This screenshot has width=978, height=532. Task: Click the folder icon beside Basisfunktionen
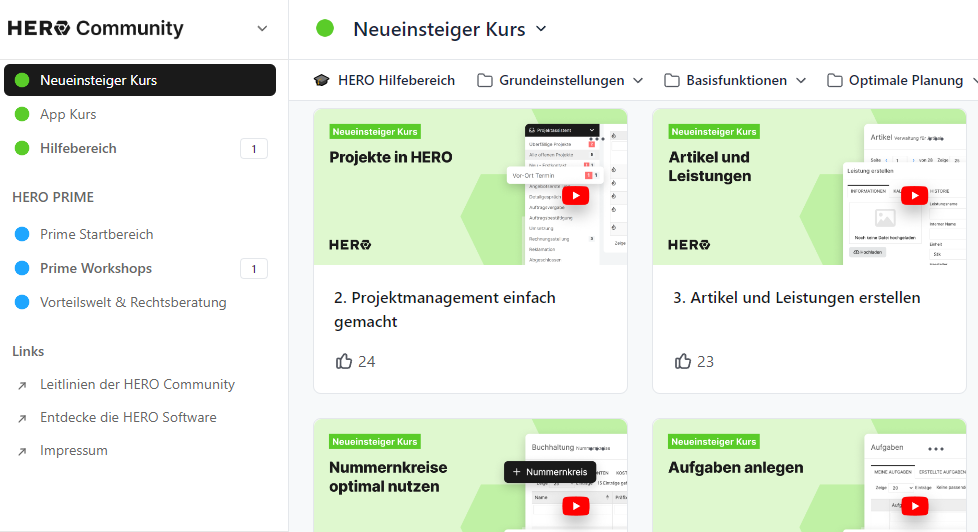pyautogui.click(x=672, y=80)
